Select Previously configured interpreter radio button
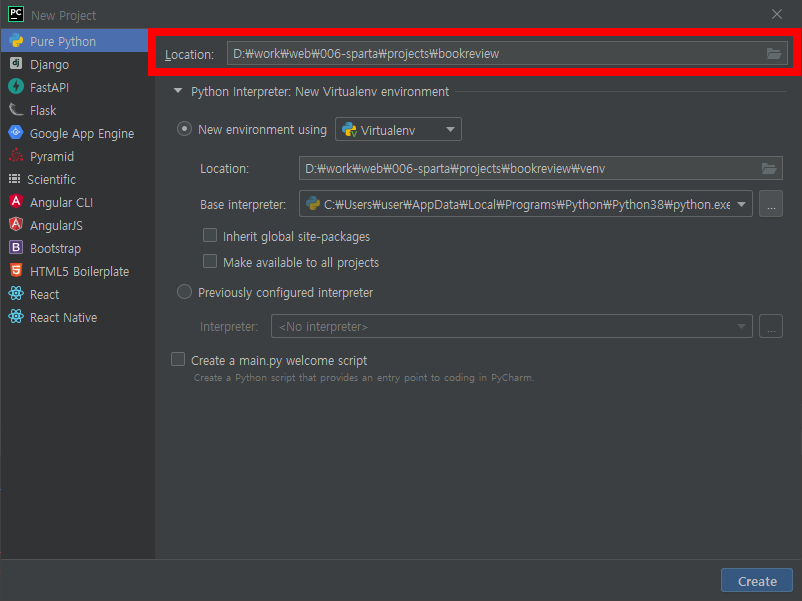The height and width of the screenshot is (601, 802). pyautogui.click(x=184, y=292)
